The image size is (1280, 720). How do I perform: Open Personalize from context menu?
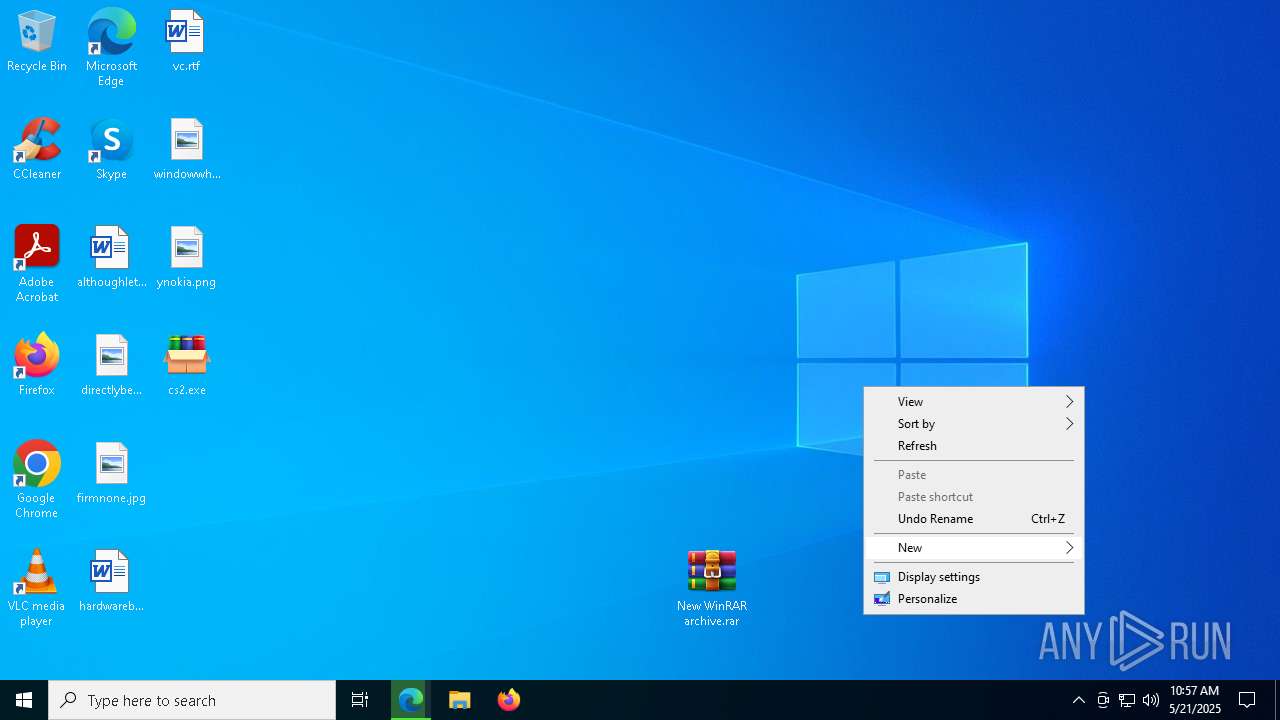[974, 599]
